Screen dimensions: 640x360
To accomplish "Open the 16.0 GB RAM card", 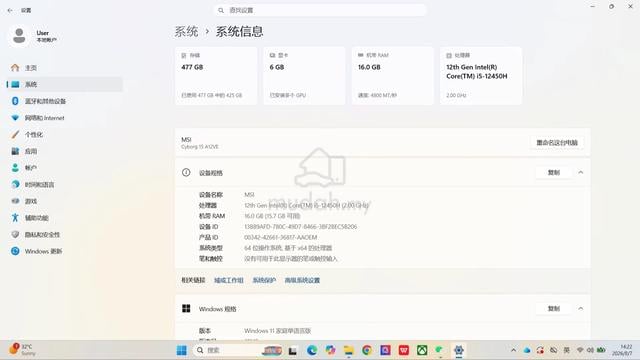I will tap(393, 76).
